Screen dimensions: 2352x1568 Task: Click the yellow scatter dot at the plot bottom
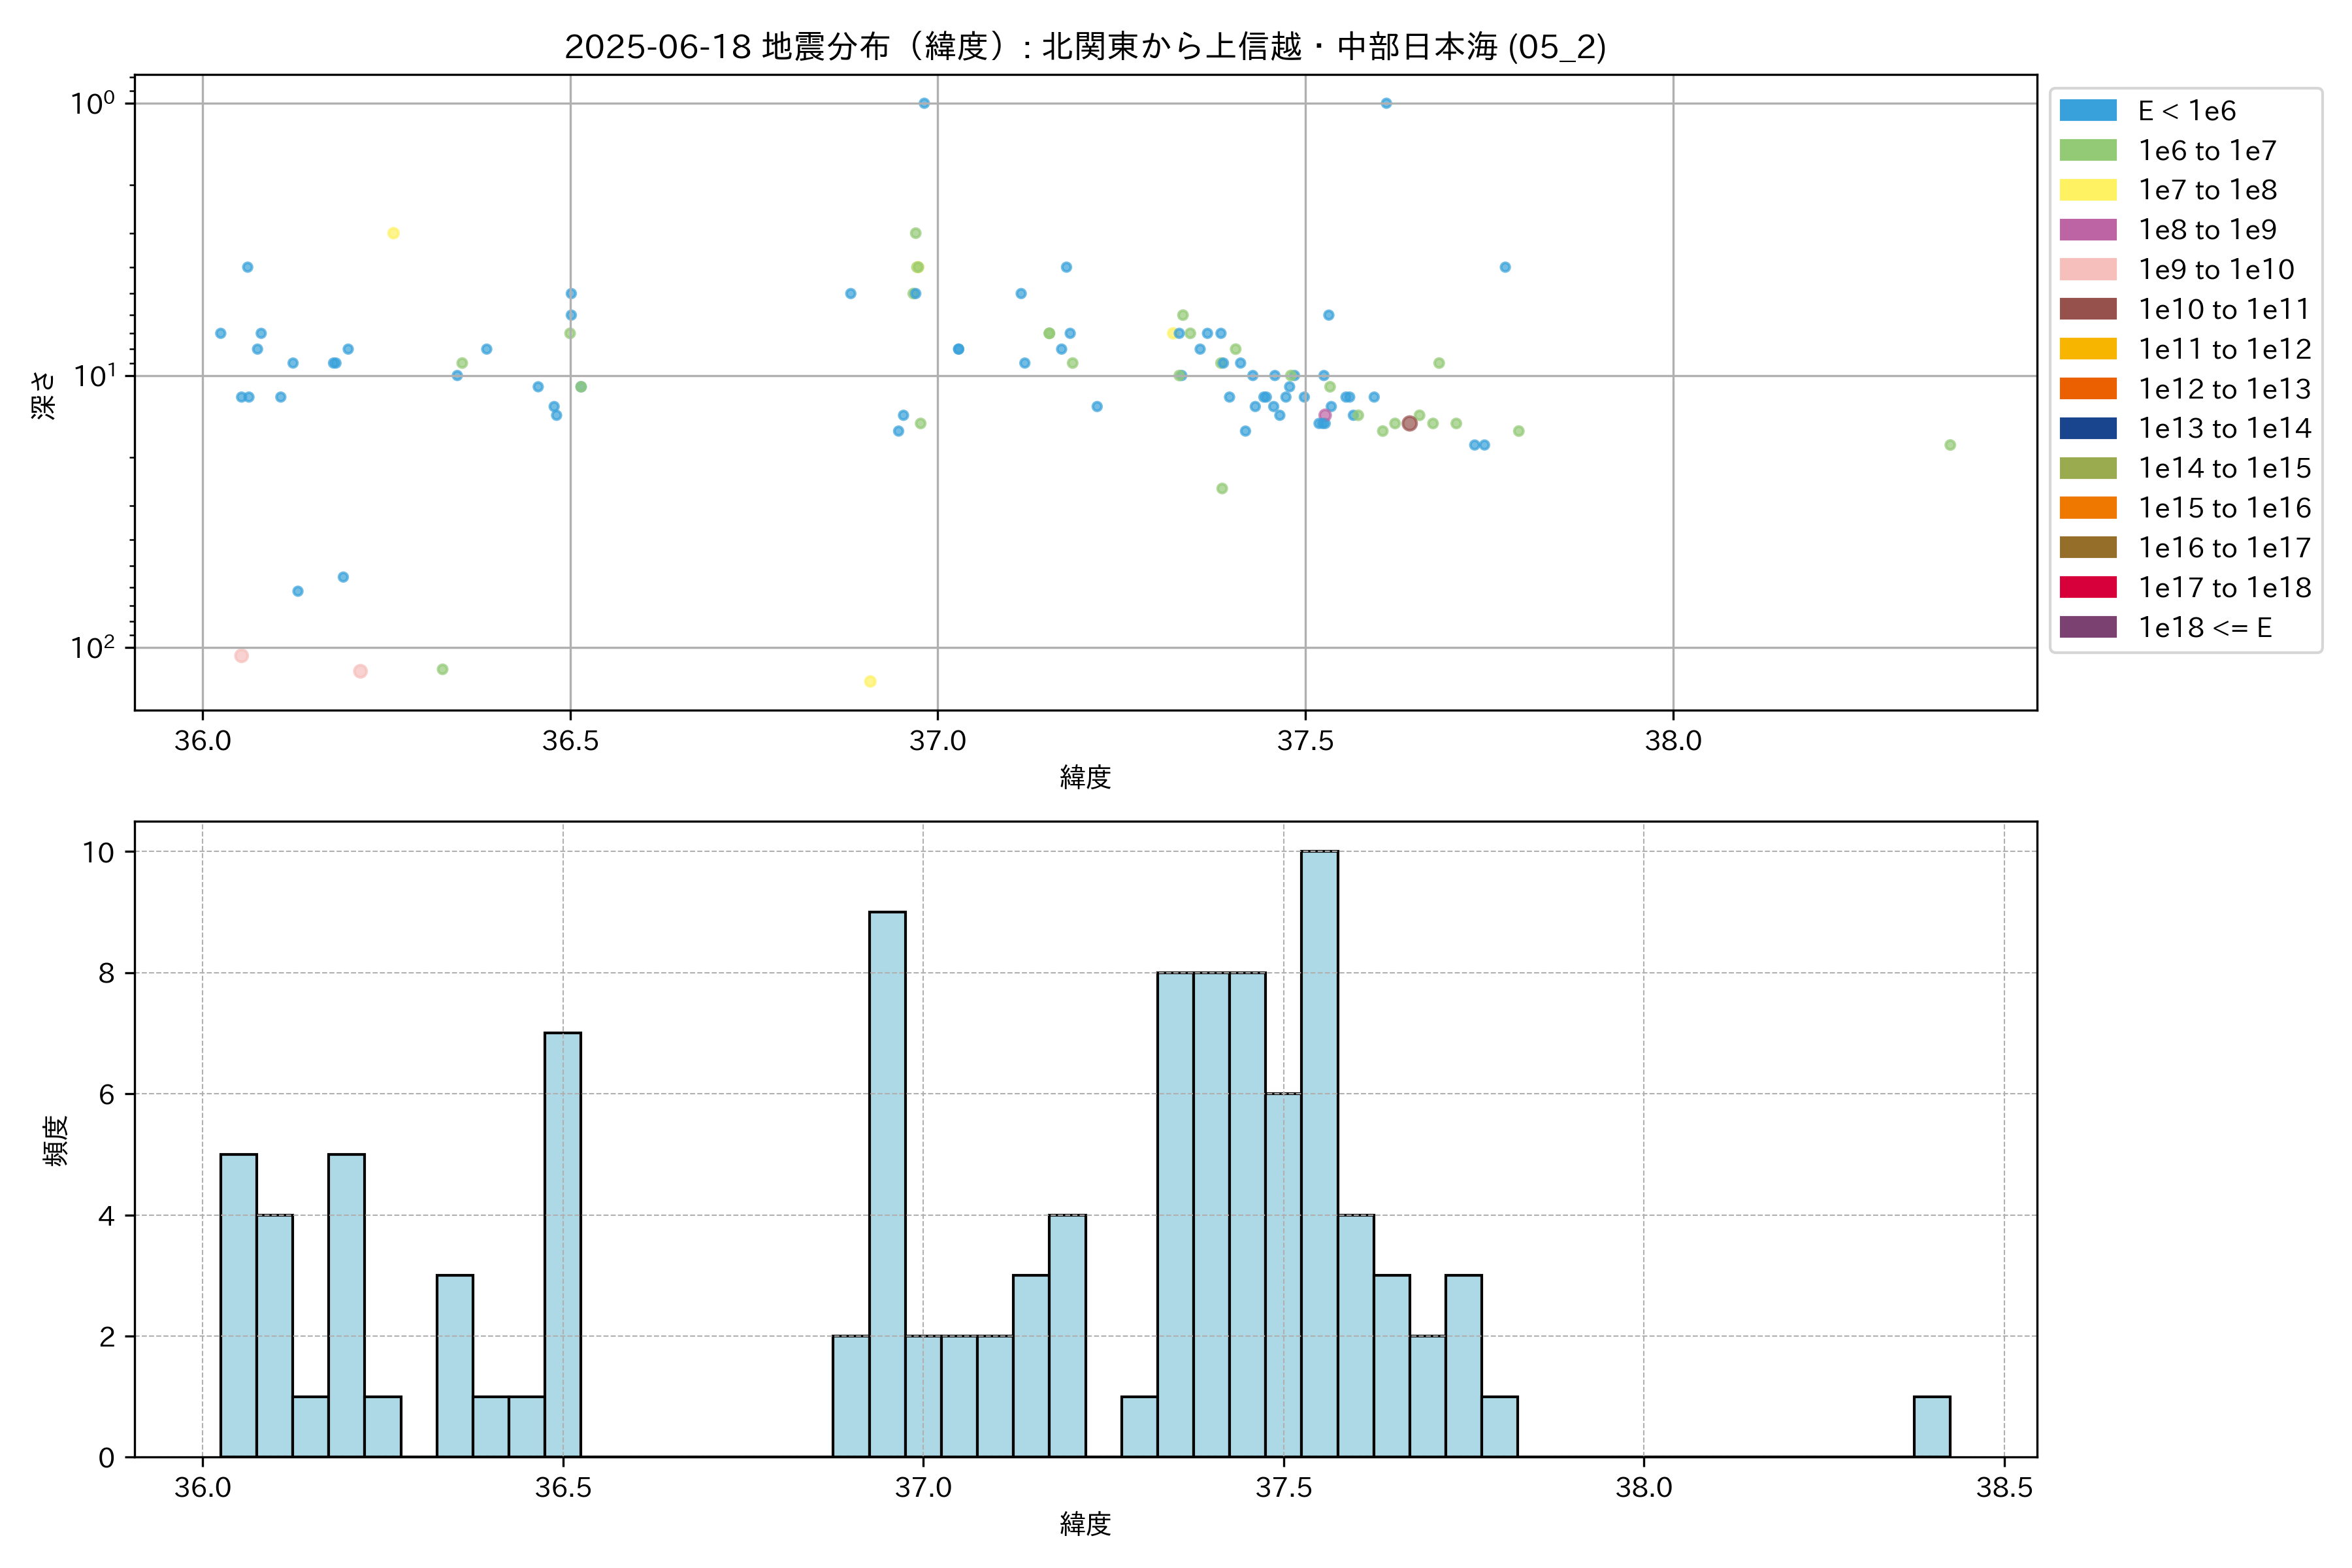pos(870,681)
